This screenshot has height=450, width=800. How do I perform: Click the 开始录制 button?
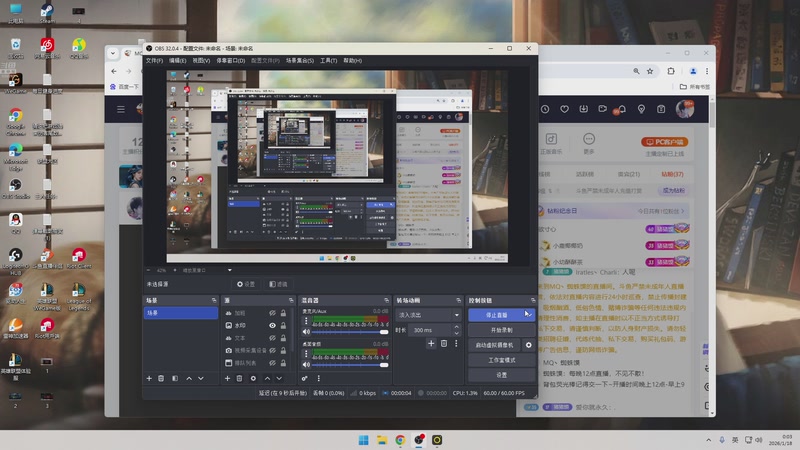[502, 330]
